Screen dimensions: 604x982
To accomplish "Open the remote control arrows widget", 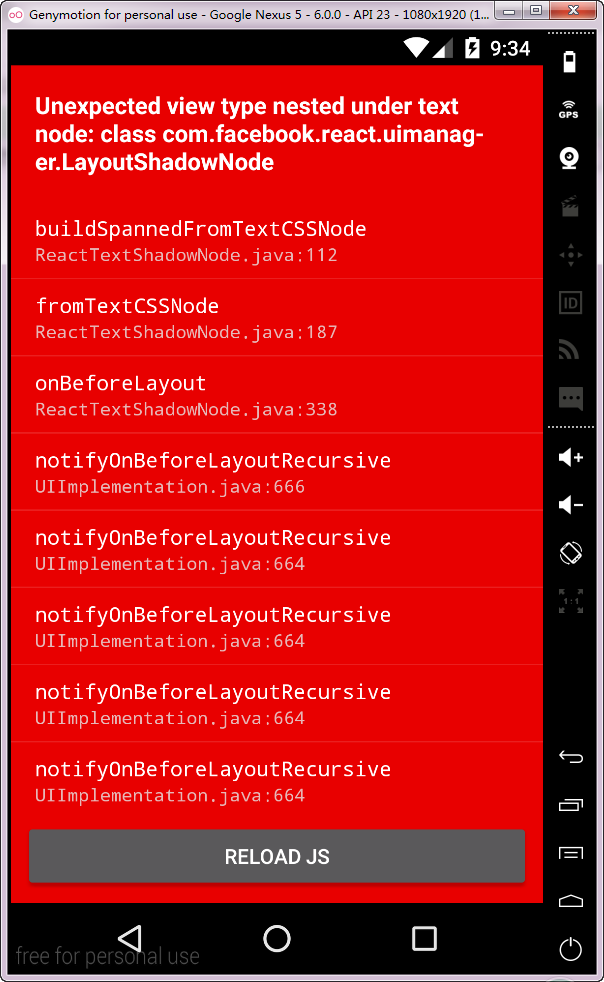I will point(571,255).
